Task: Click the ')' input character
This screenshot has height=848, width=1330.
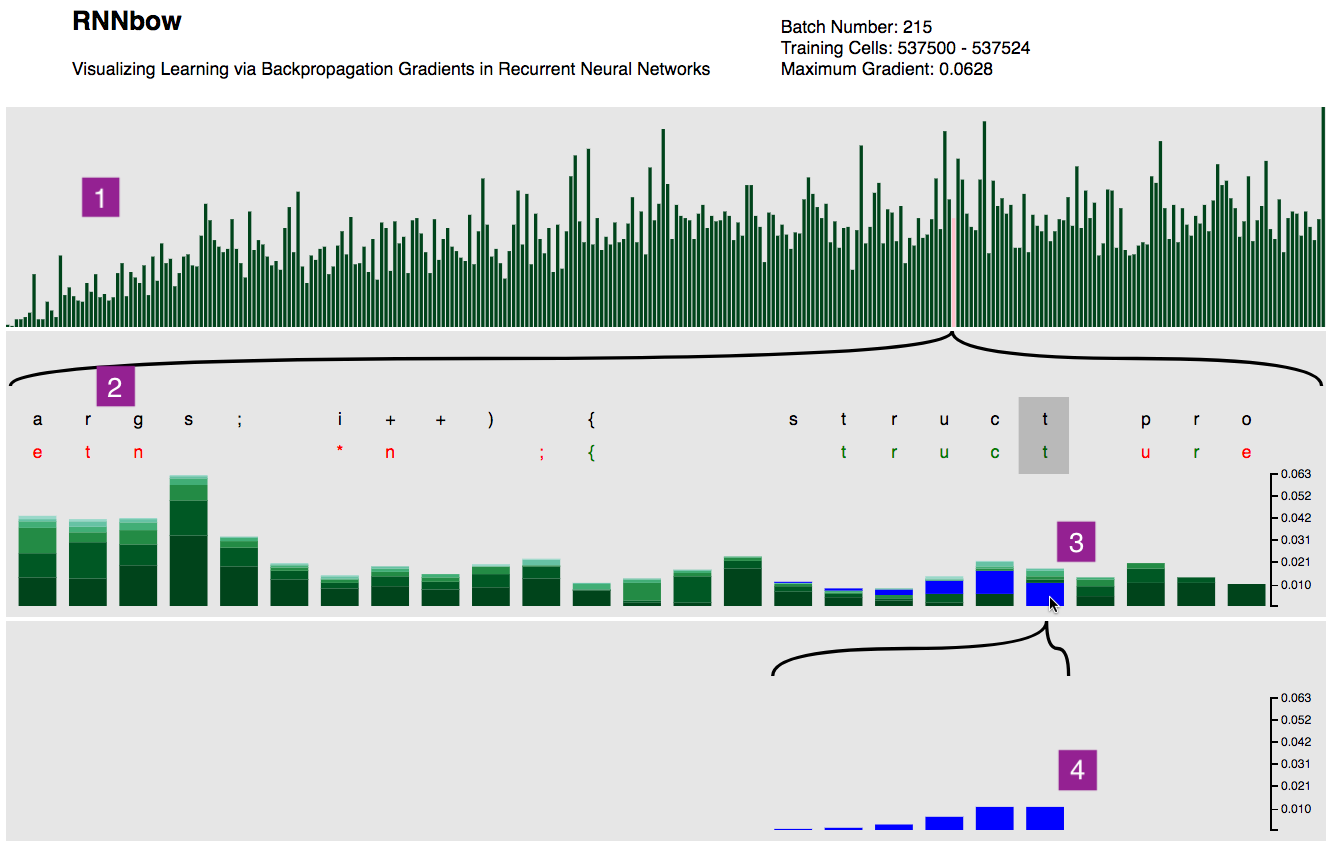Action: point(491,420)
